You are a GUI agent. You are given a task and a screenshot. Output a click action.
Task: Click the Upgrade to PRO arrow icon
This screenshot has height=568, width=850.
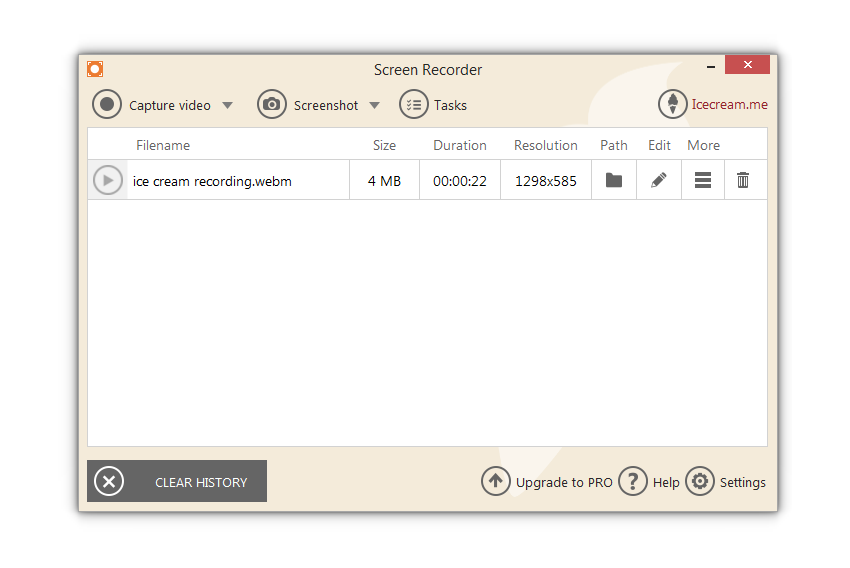(495, 481)
